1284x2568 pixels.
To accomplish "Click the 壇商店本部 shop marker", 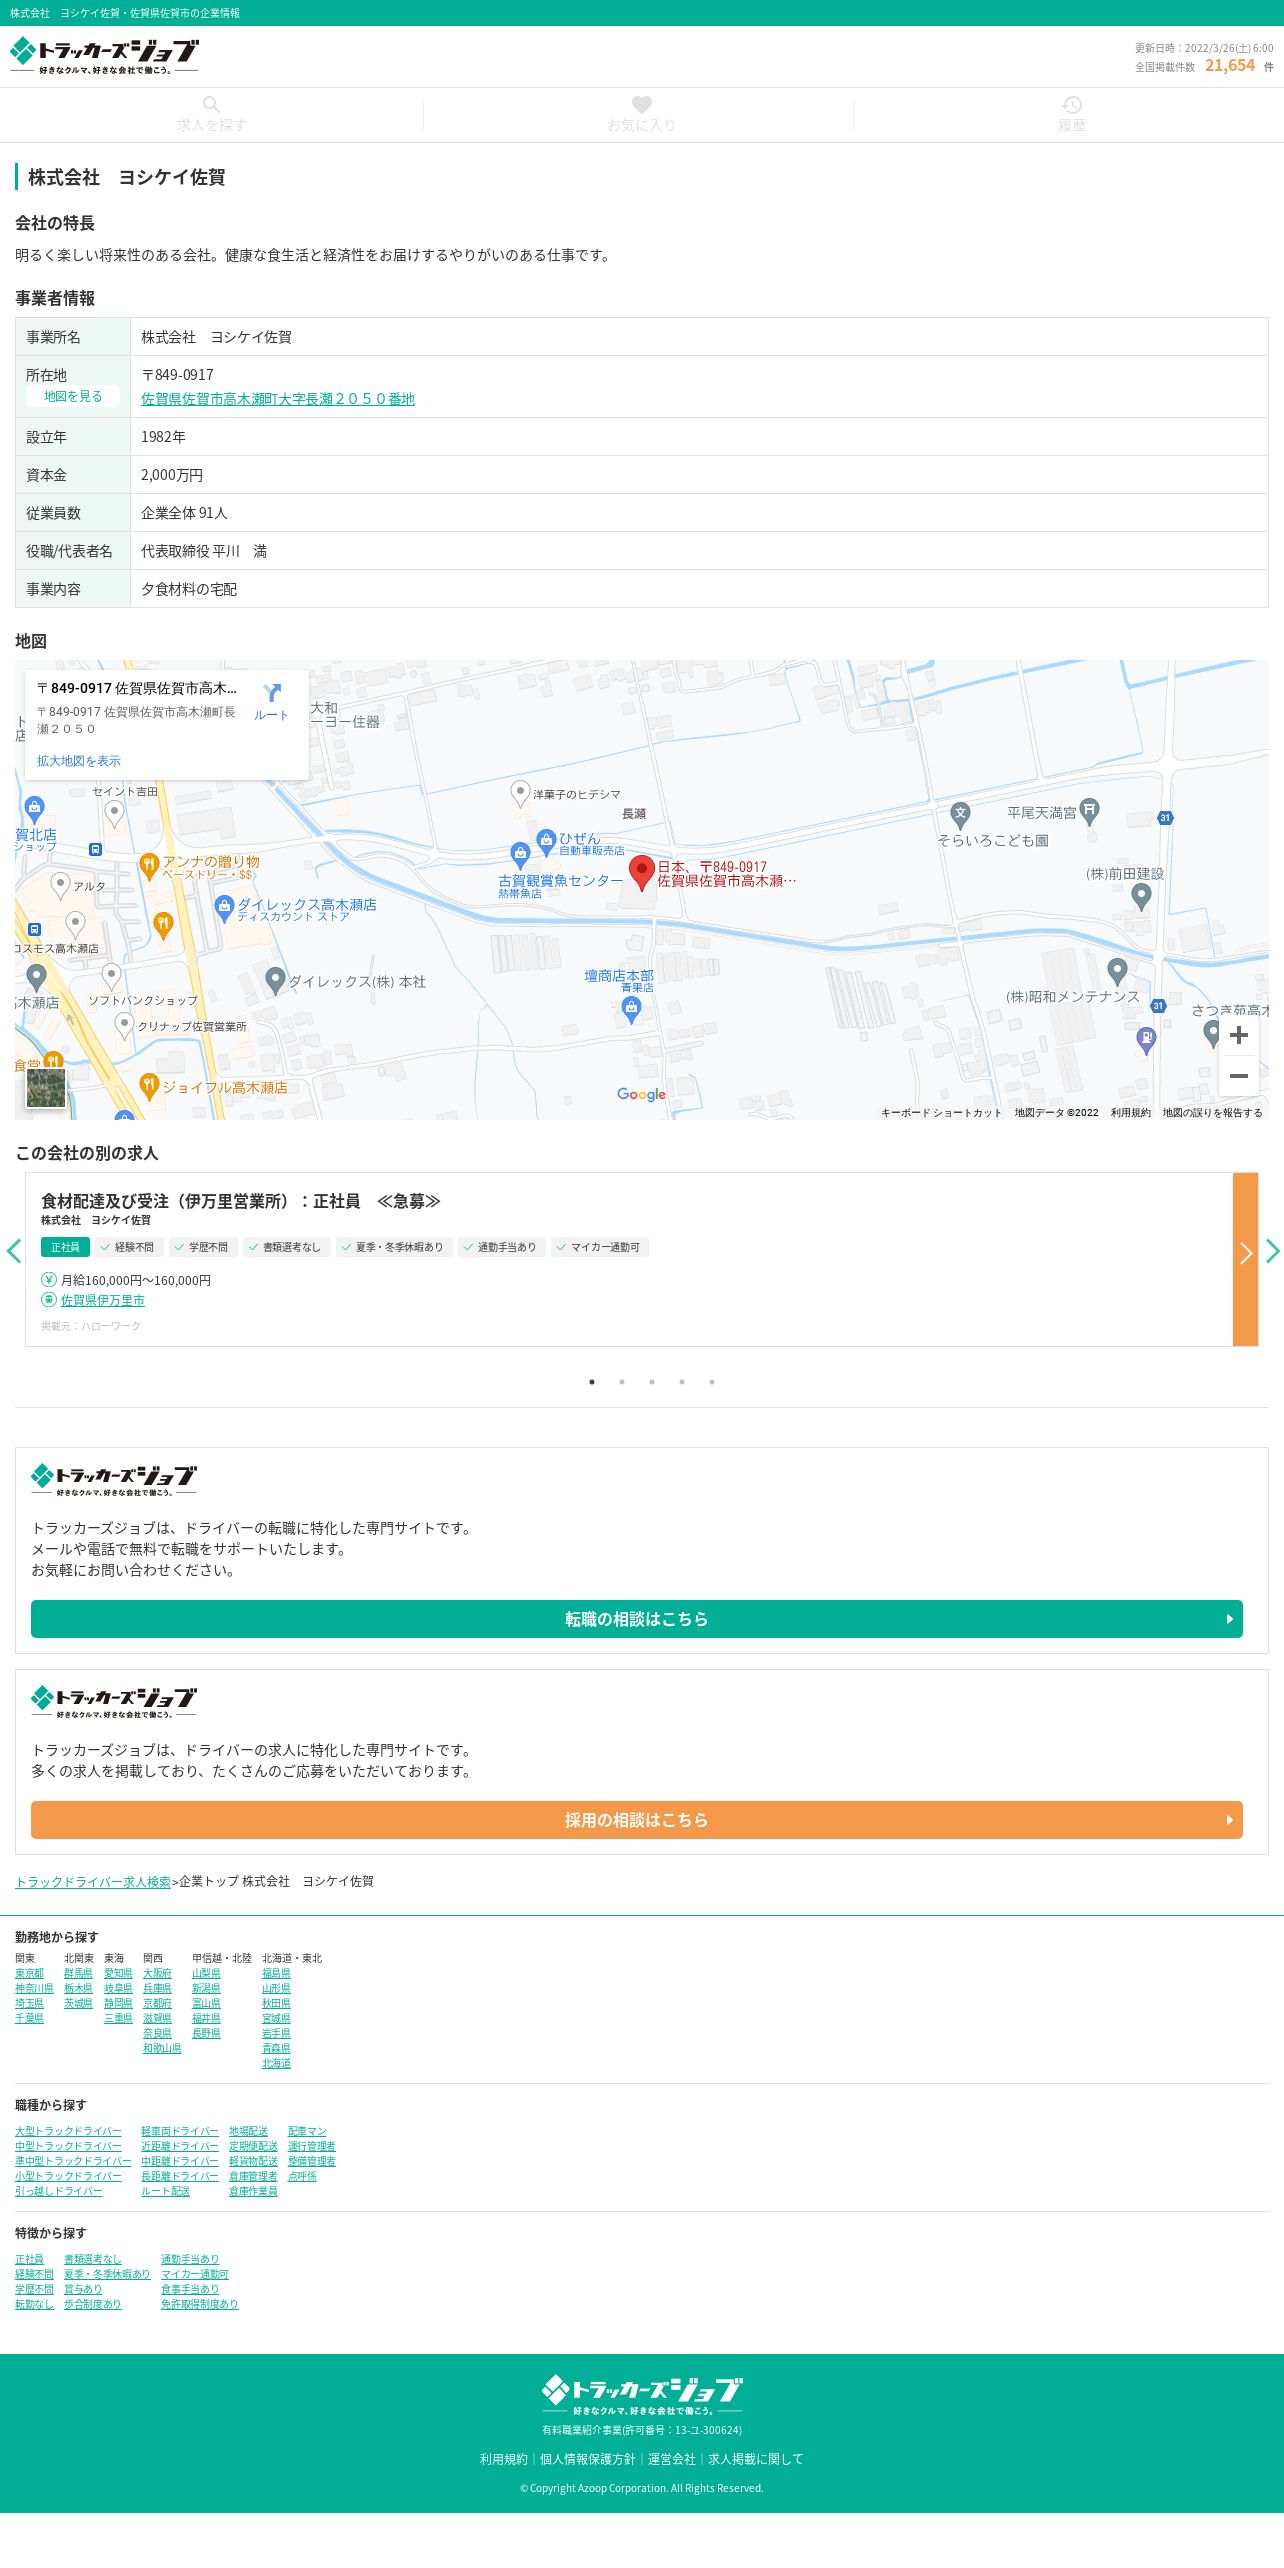I will (x=631, y=1010).
